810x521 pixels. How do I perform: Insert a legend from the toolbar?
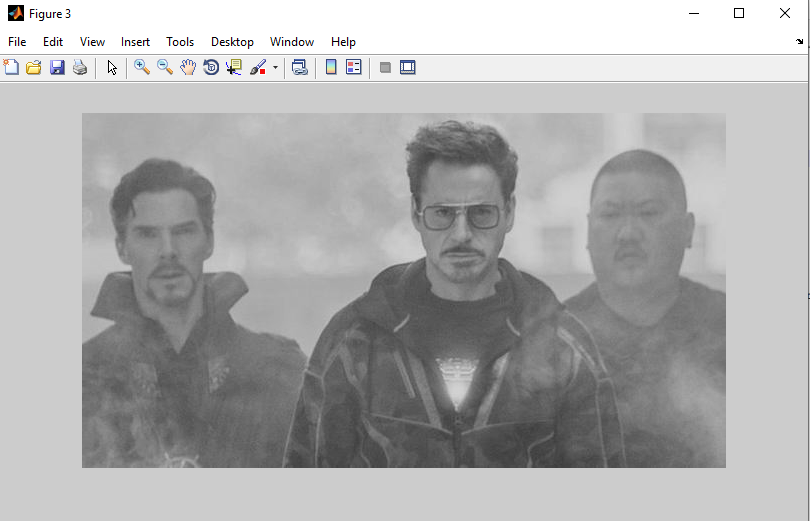353,68
